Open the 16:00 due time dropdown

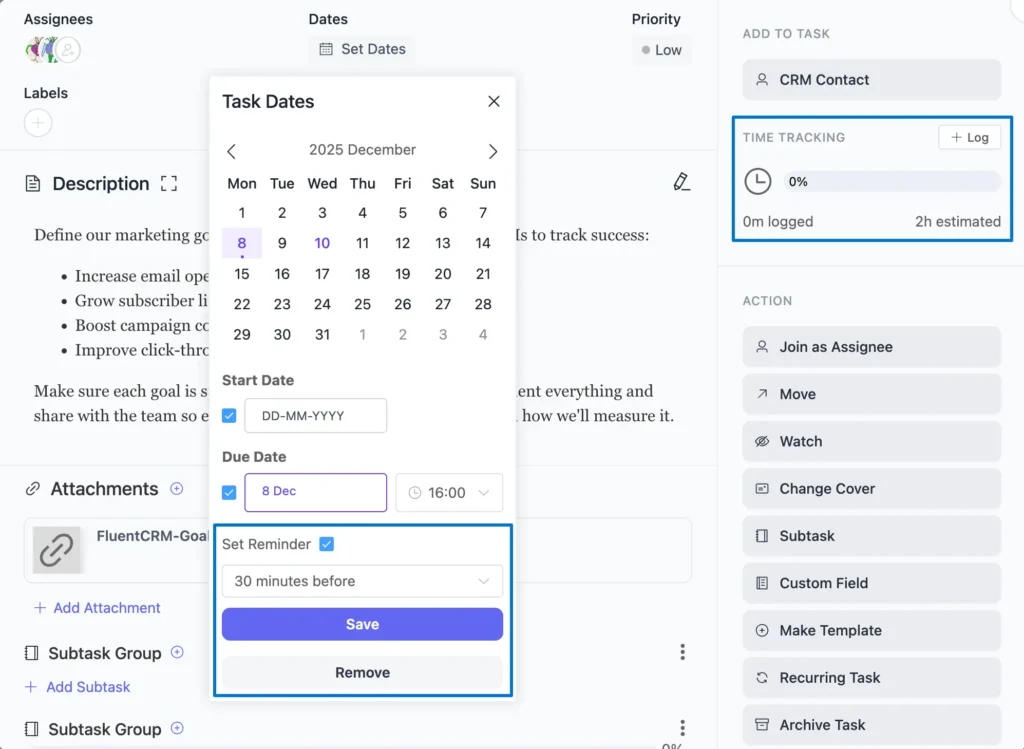pos(449,492)
